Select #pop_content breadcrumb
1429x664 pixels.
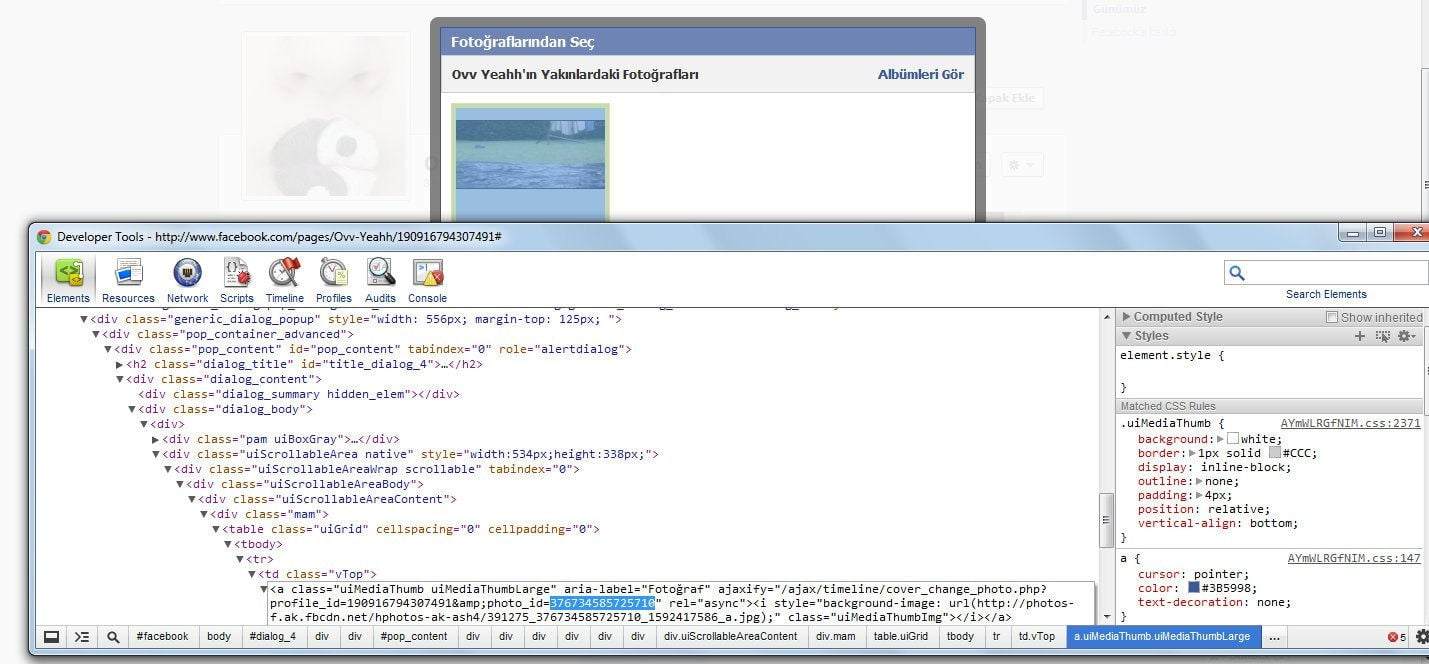[x=414, y=636]
